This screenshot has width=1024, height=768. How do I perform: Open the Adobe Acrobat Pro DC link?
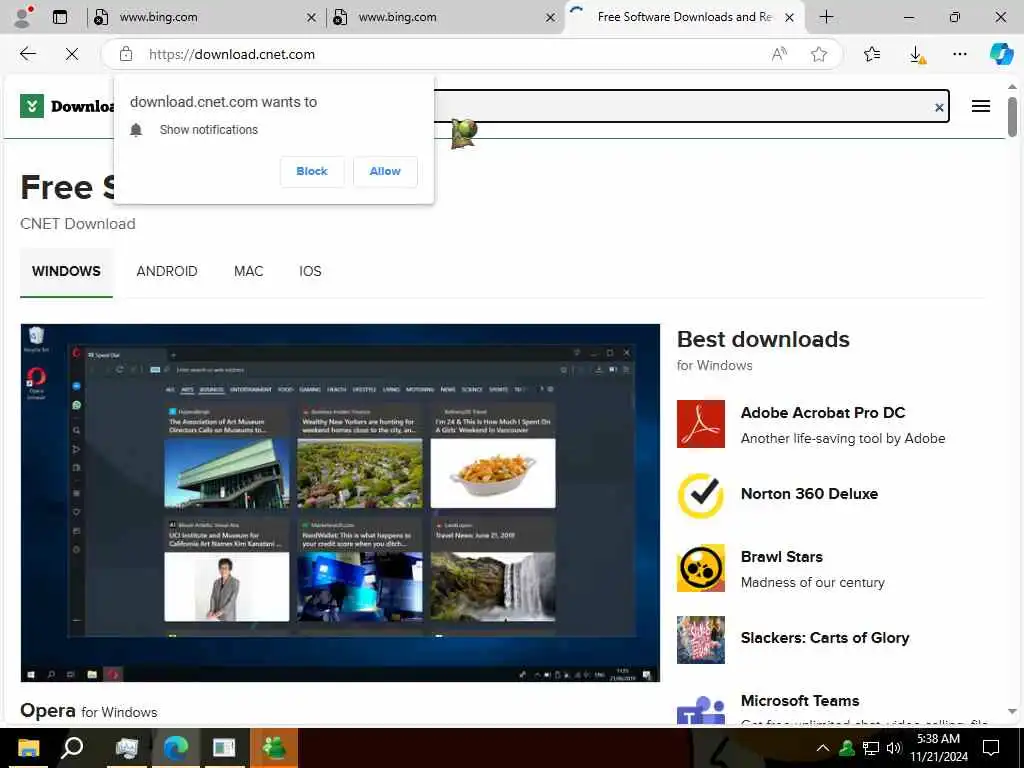pos(823,413)
